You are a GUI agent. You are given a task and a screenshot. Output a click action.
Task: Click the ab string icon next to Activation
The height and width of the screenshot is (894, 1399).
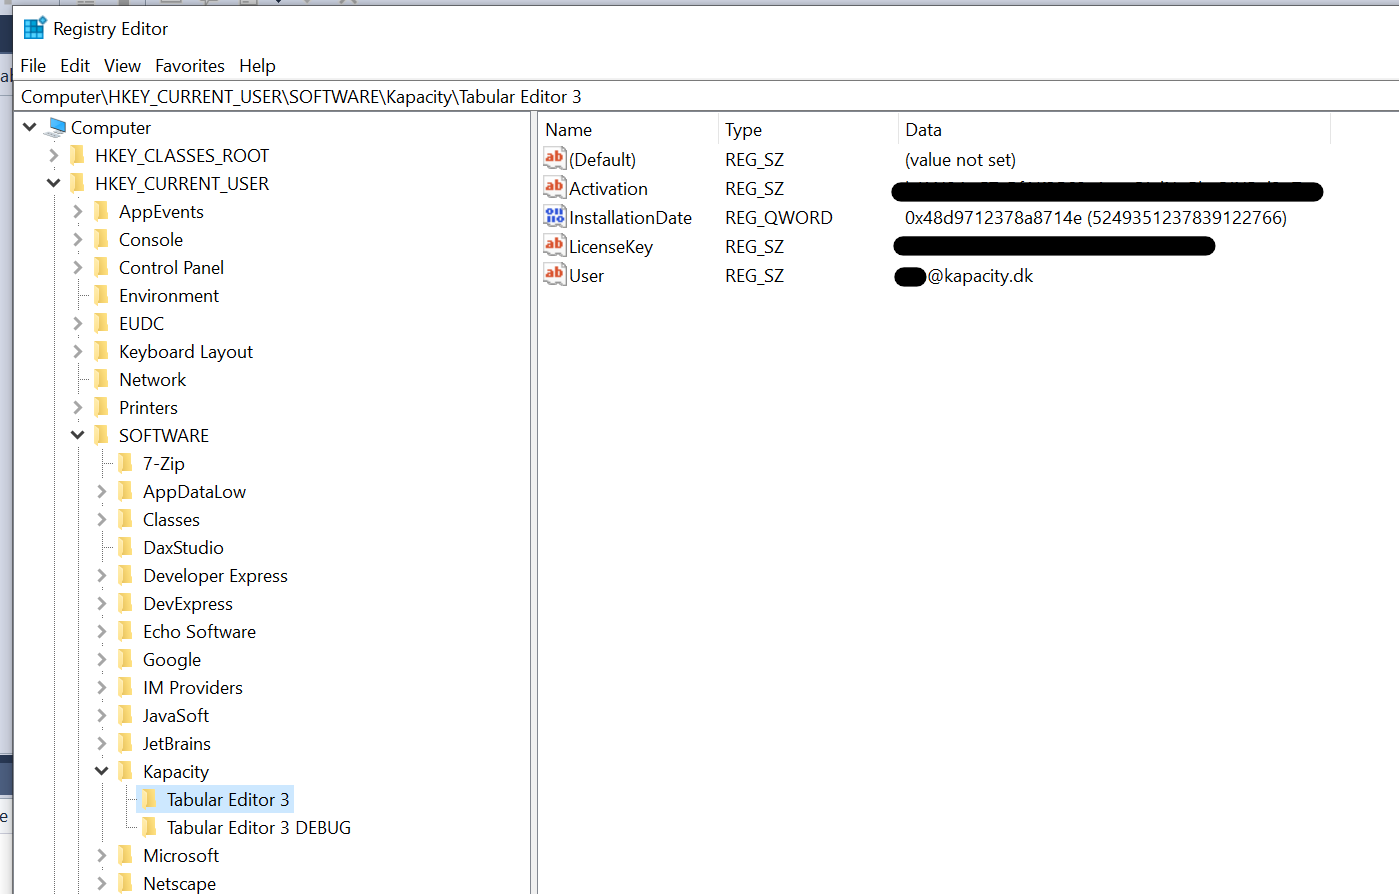[554, 187]
